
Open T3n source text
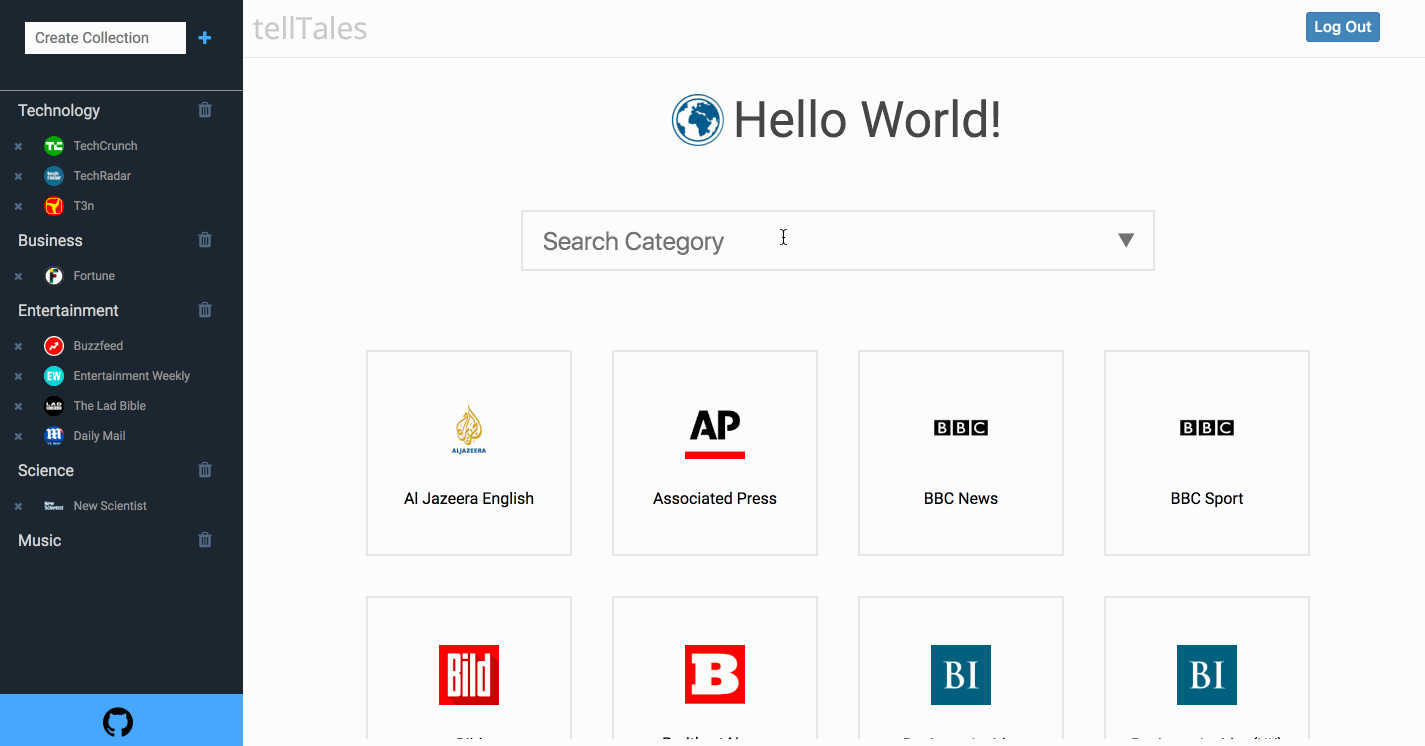pyautogui.click(x=84, y=206)
